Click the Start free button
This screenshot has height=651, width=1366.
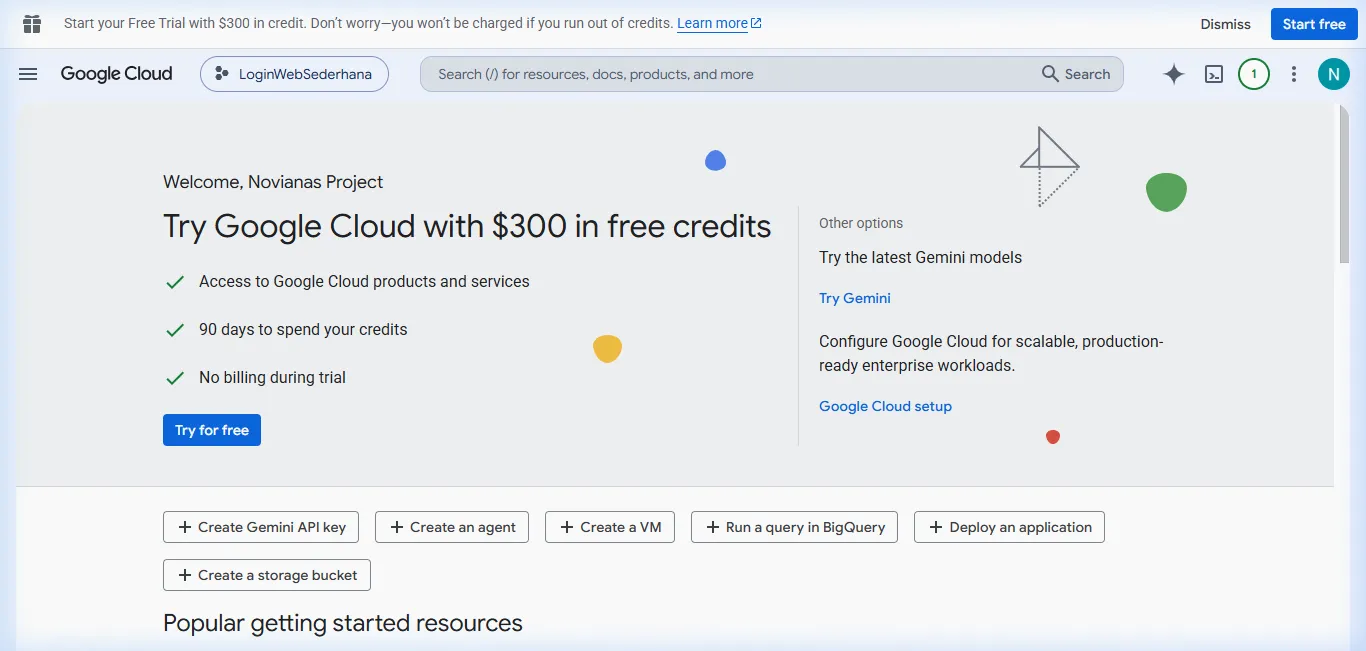1314,24
